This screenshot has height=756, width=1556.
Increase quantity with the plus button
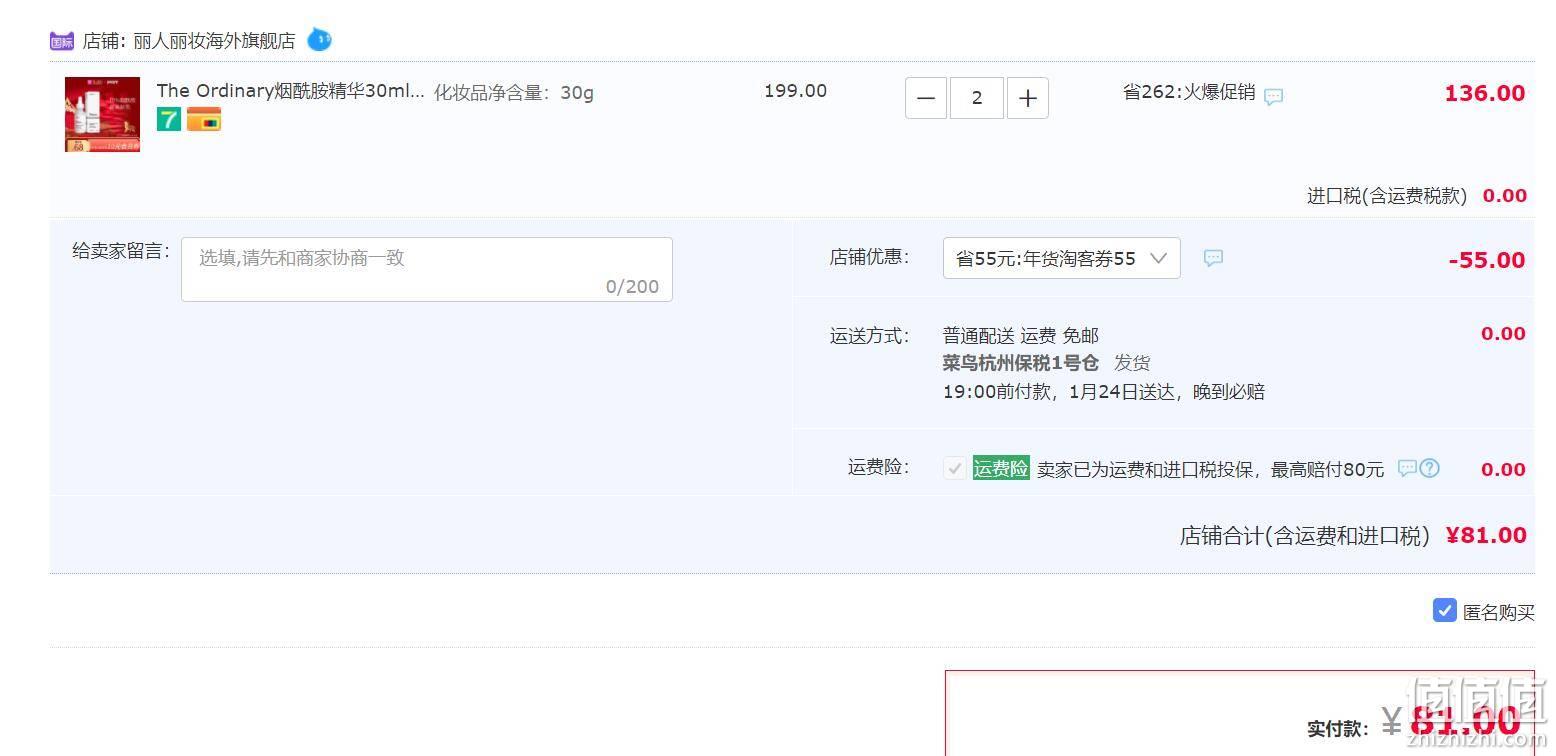1028,98
